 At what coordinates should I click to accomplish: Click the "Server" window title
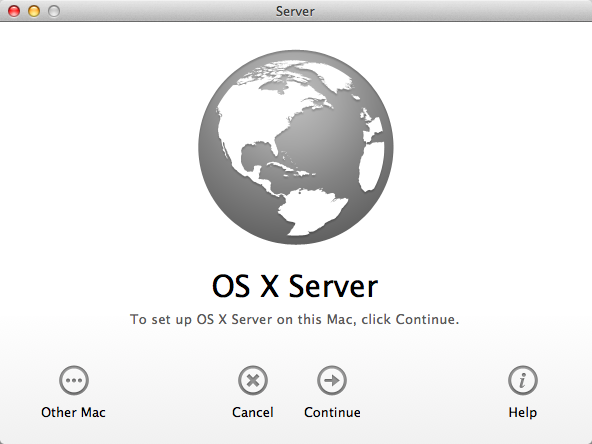pos(295,11)
